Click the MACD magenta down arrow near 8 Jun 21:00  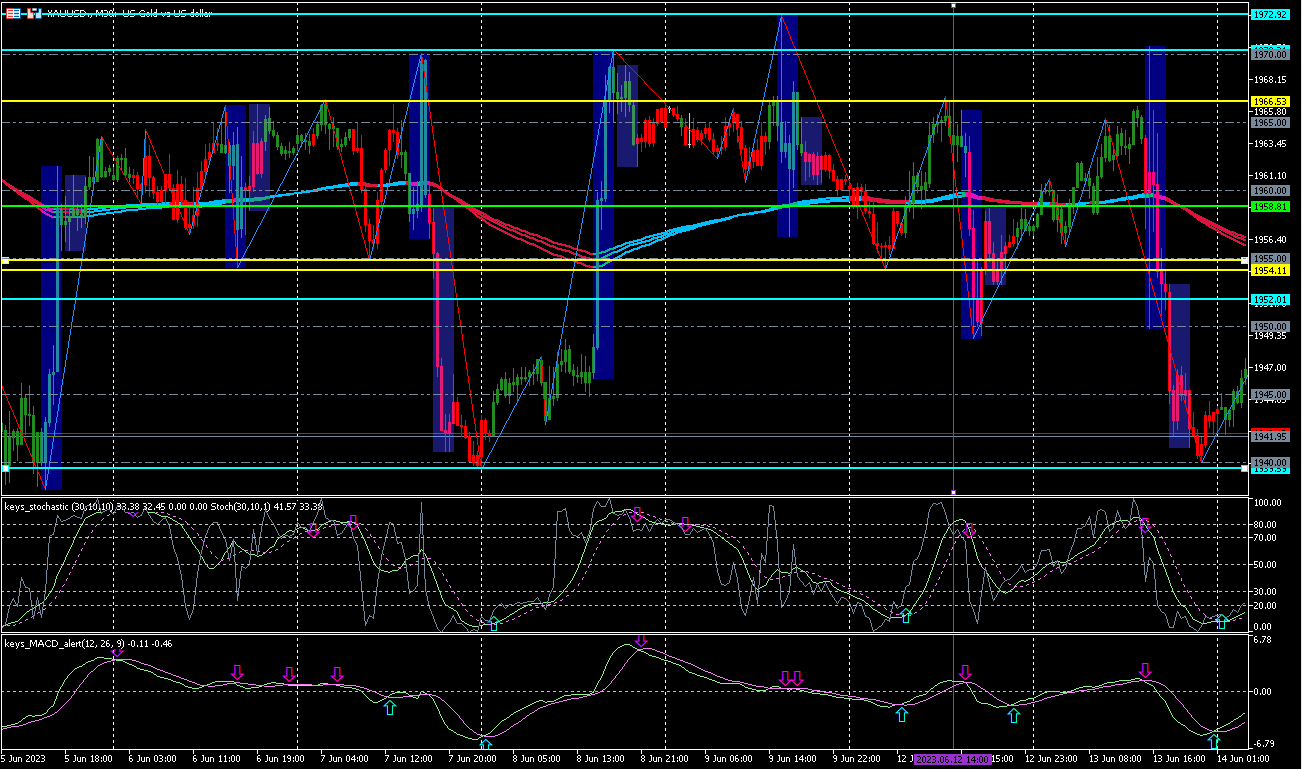tap(641, 641)
